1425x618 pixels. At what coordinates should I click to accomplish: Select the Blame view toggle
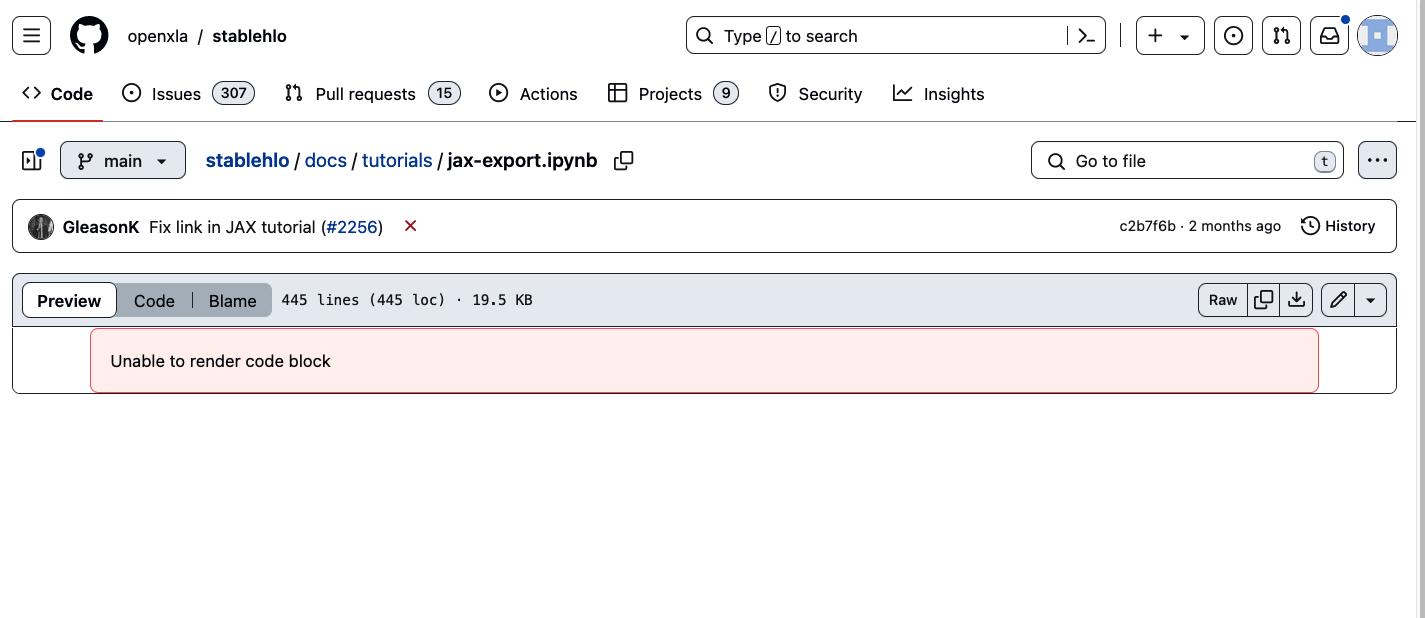(232, 300)
